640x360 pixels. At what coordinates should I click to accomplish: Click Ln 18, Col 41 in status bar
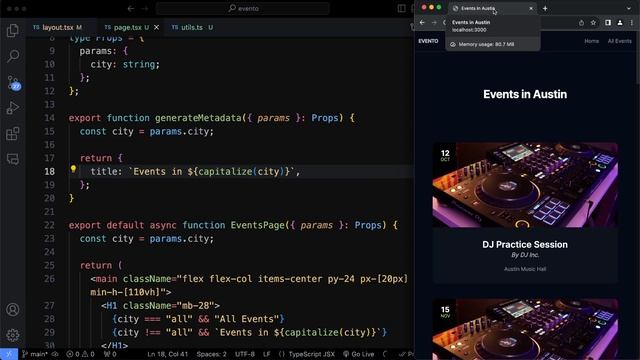167,354
